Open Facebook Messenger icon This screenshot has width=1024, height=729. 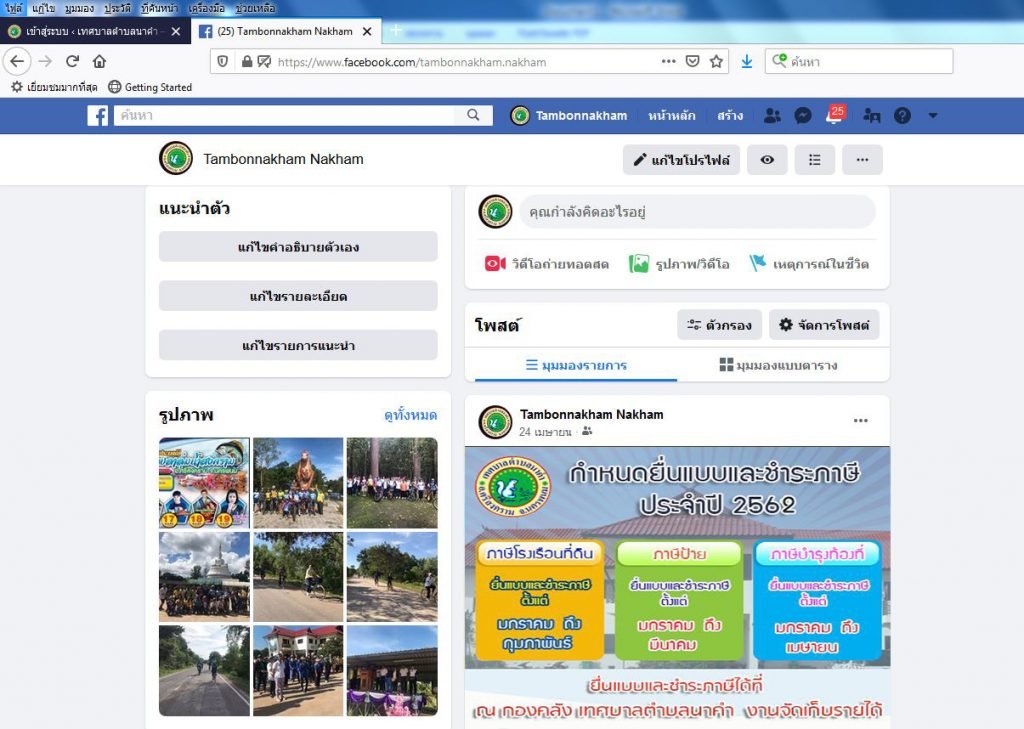pos(802,116)
